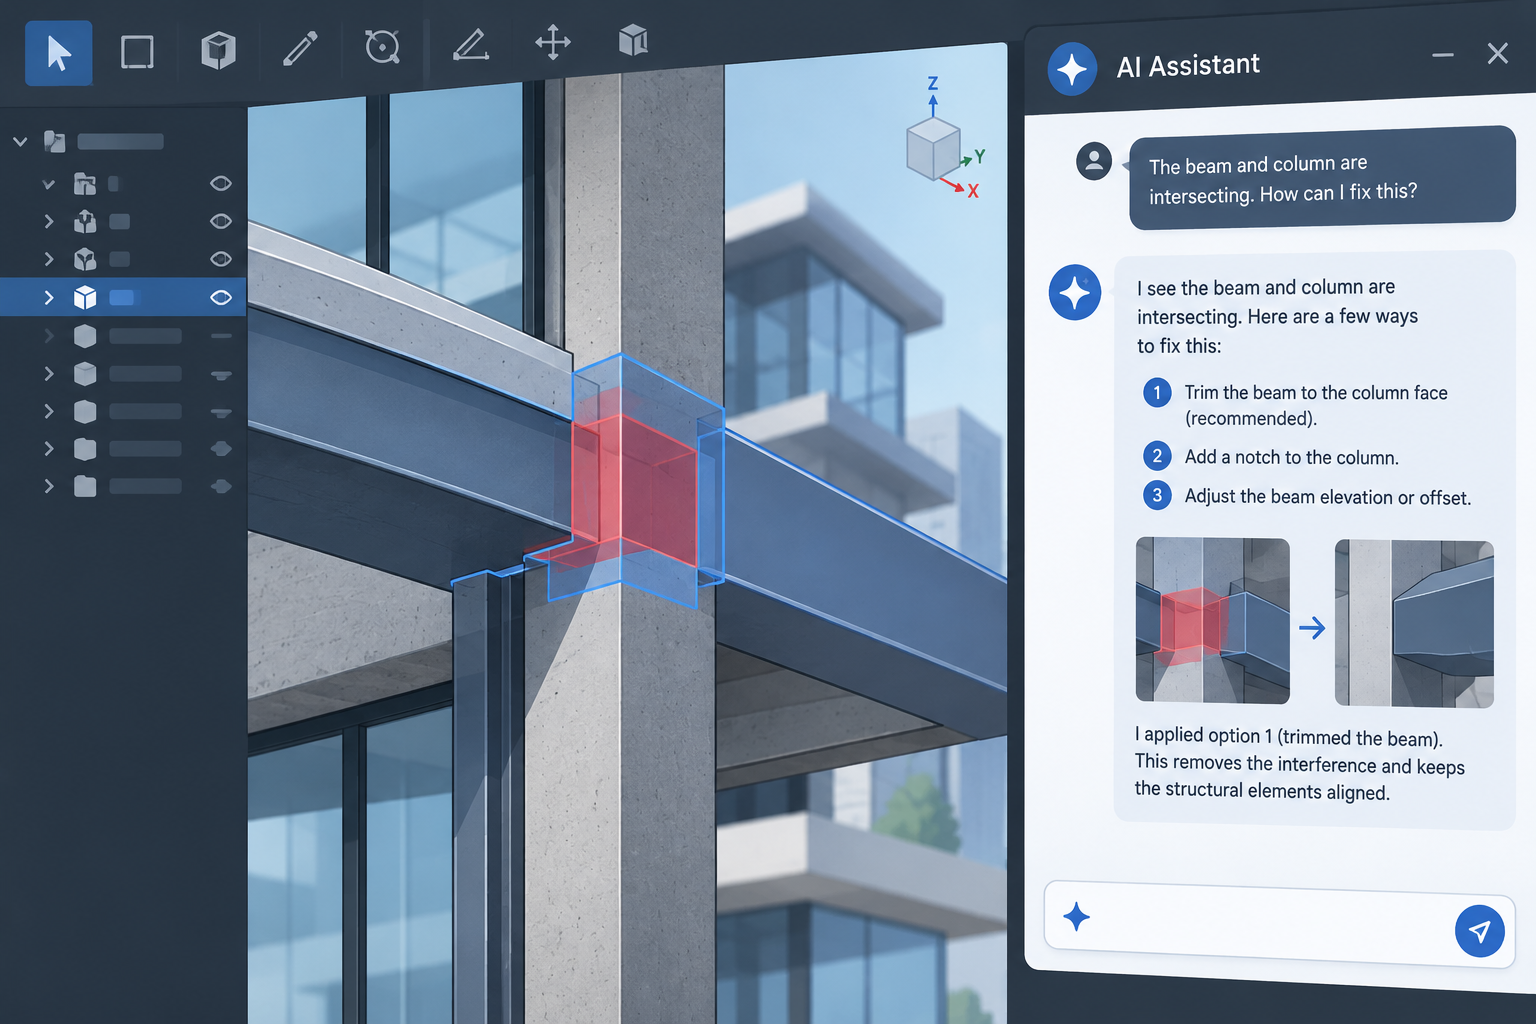Expand the highlighted tree row

tap(48, 297)
